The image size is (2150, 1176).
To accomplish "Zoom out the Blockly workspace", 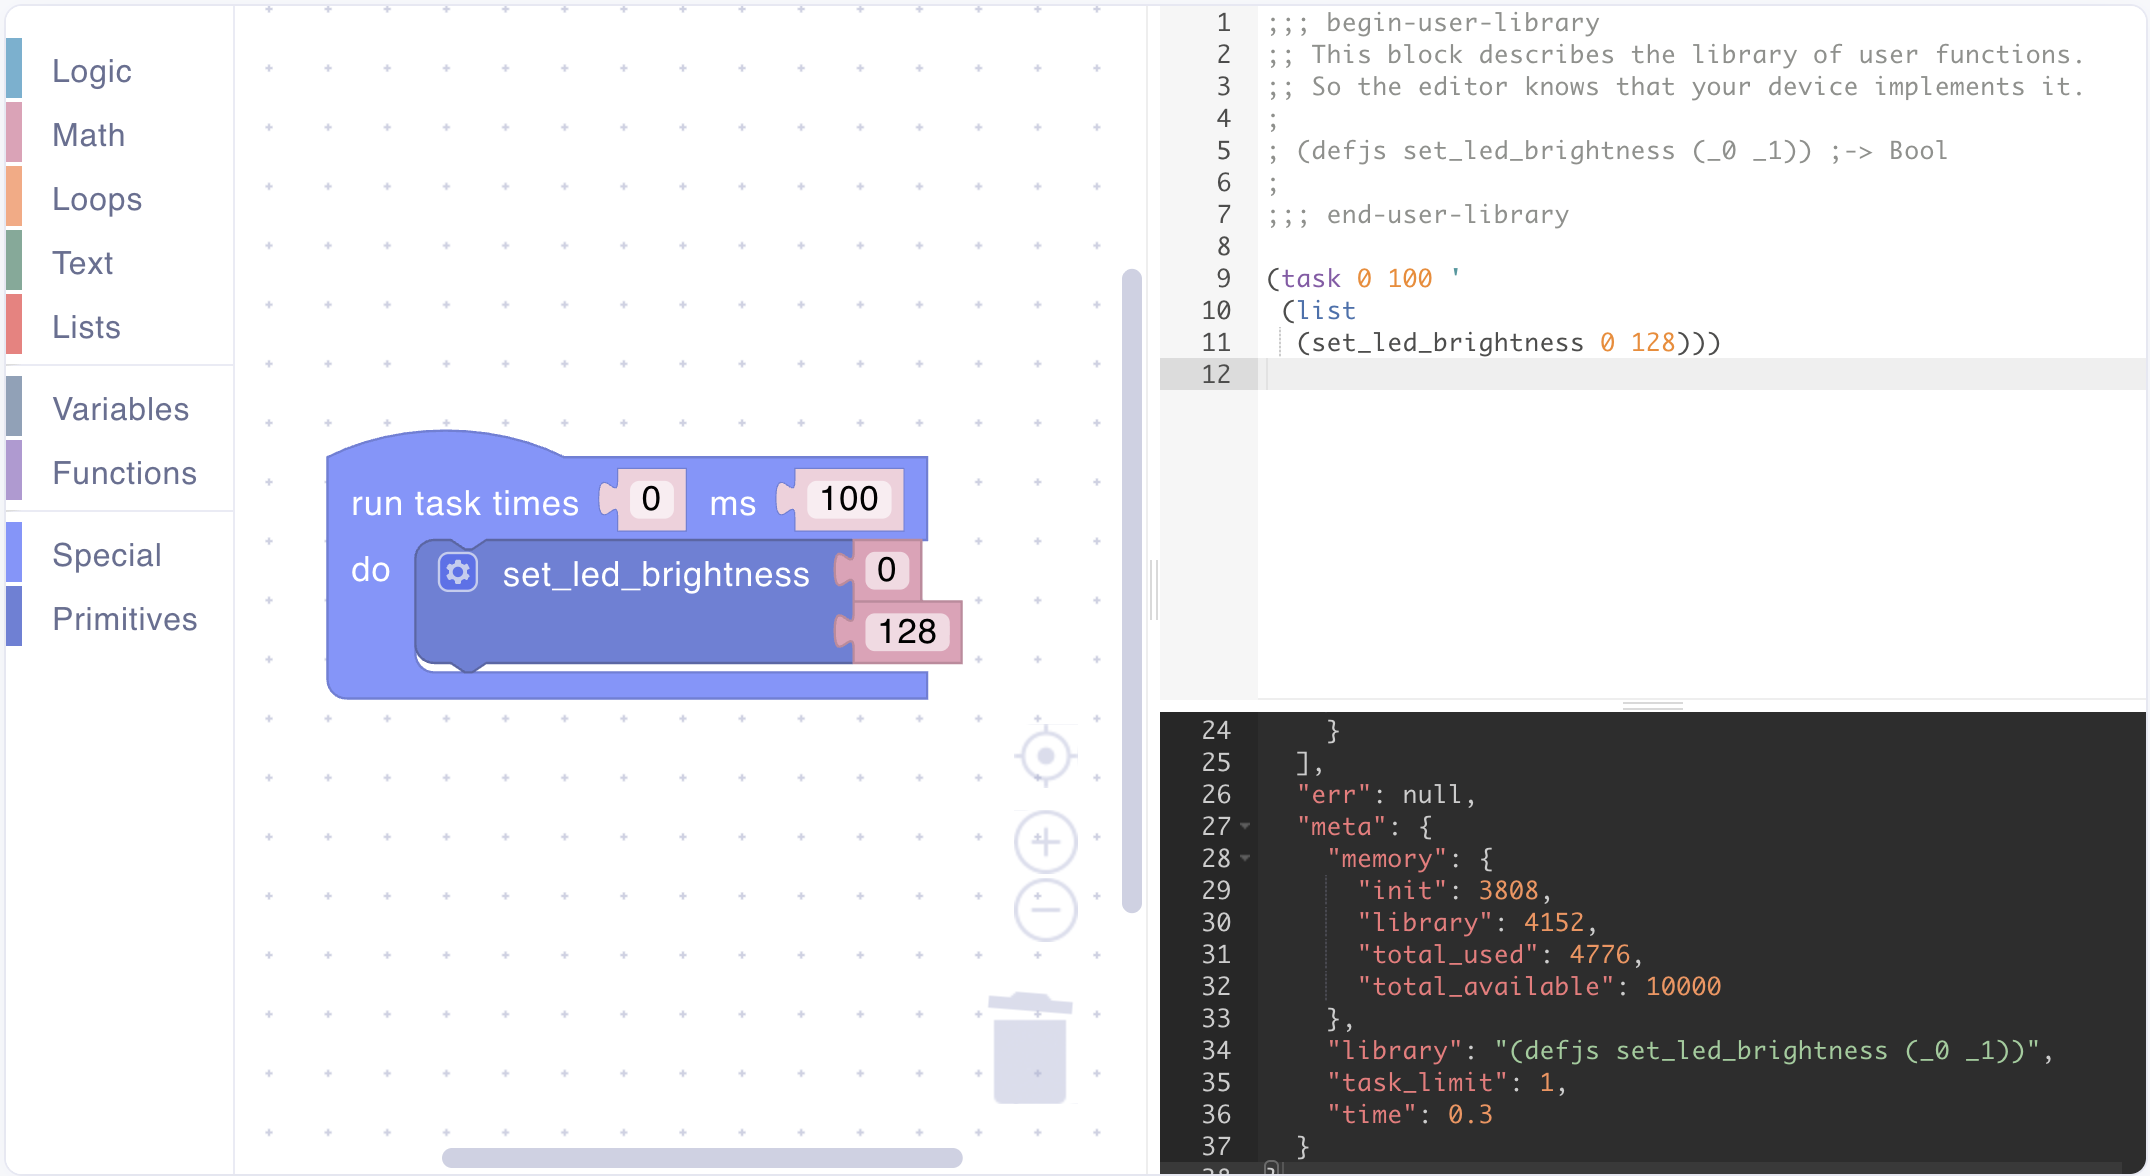I will coord(1045,910).
